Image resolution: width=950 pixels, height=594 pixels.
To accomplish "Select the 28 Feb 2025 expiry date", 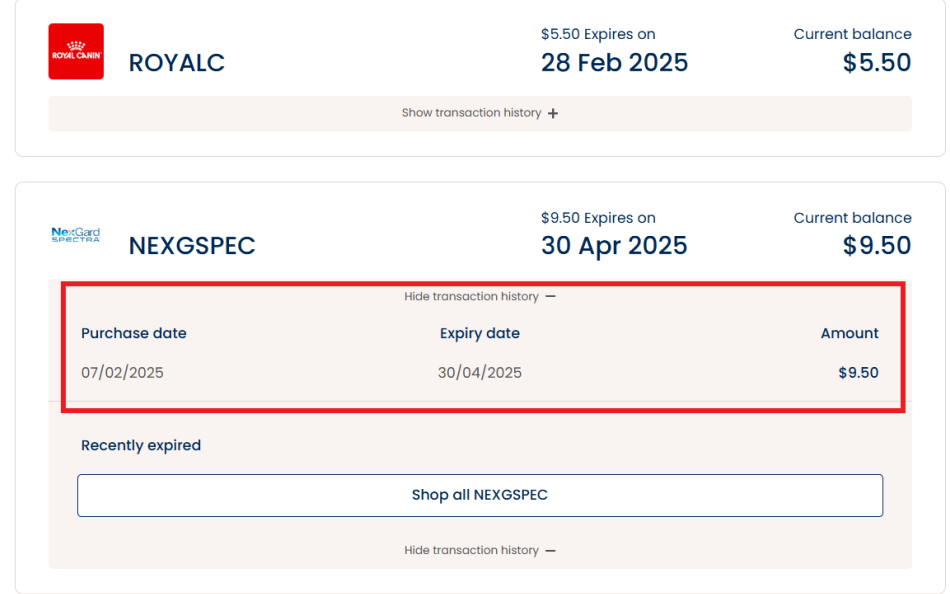I will click(x=614, y=63).
